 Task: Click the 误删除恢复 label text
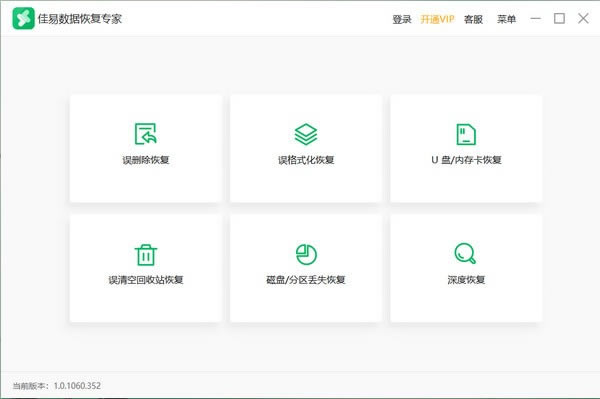point(146,160)
